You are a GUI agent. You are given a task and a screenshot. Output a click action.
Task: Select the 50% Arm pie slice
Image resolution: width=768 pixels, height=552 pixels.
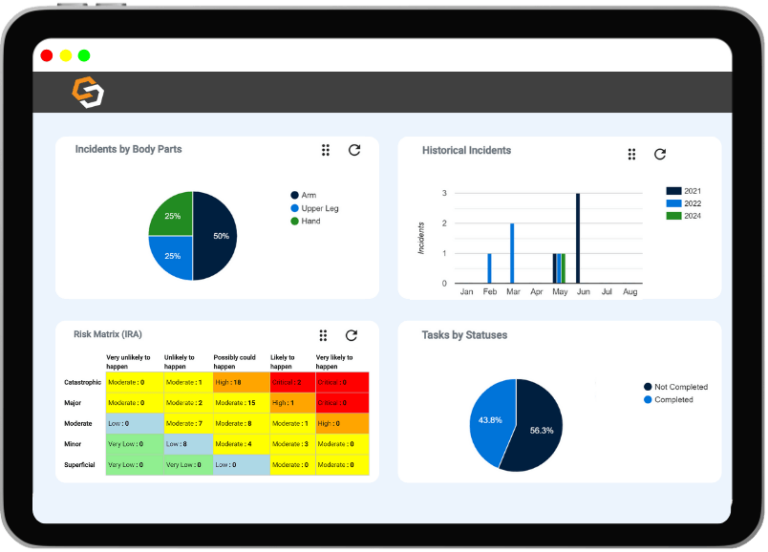click(216, 236)
